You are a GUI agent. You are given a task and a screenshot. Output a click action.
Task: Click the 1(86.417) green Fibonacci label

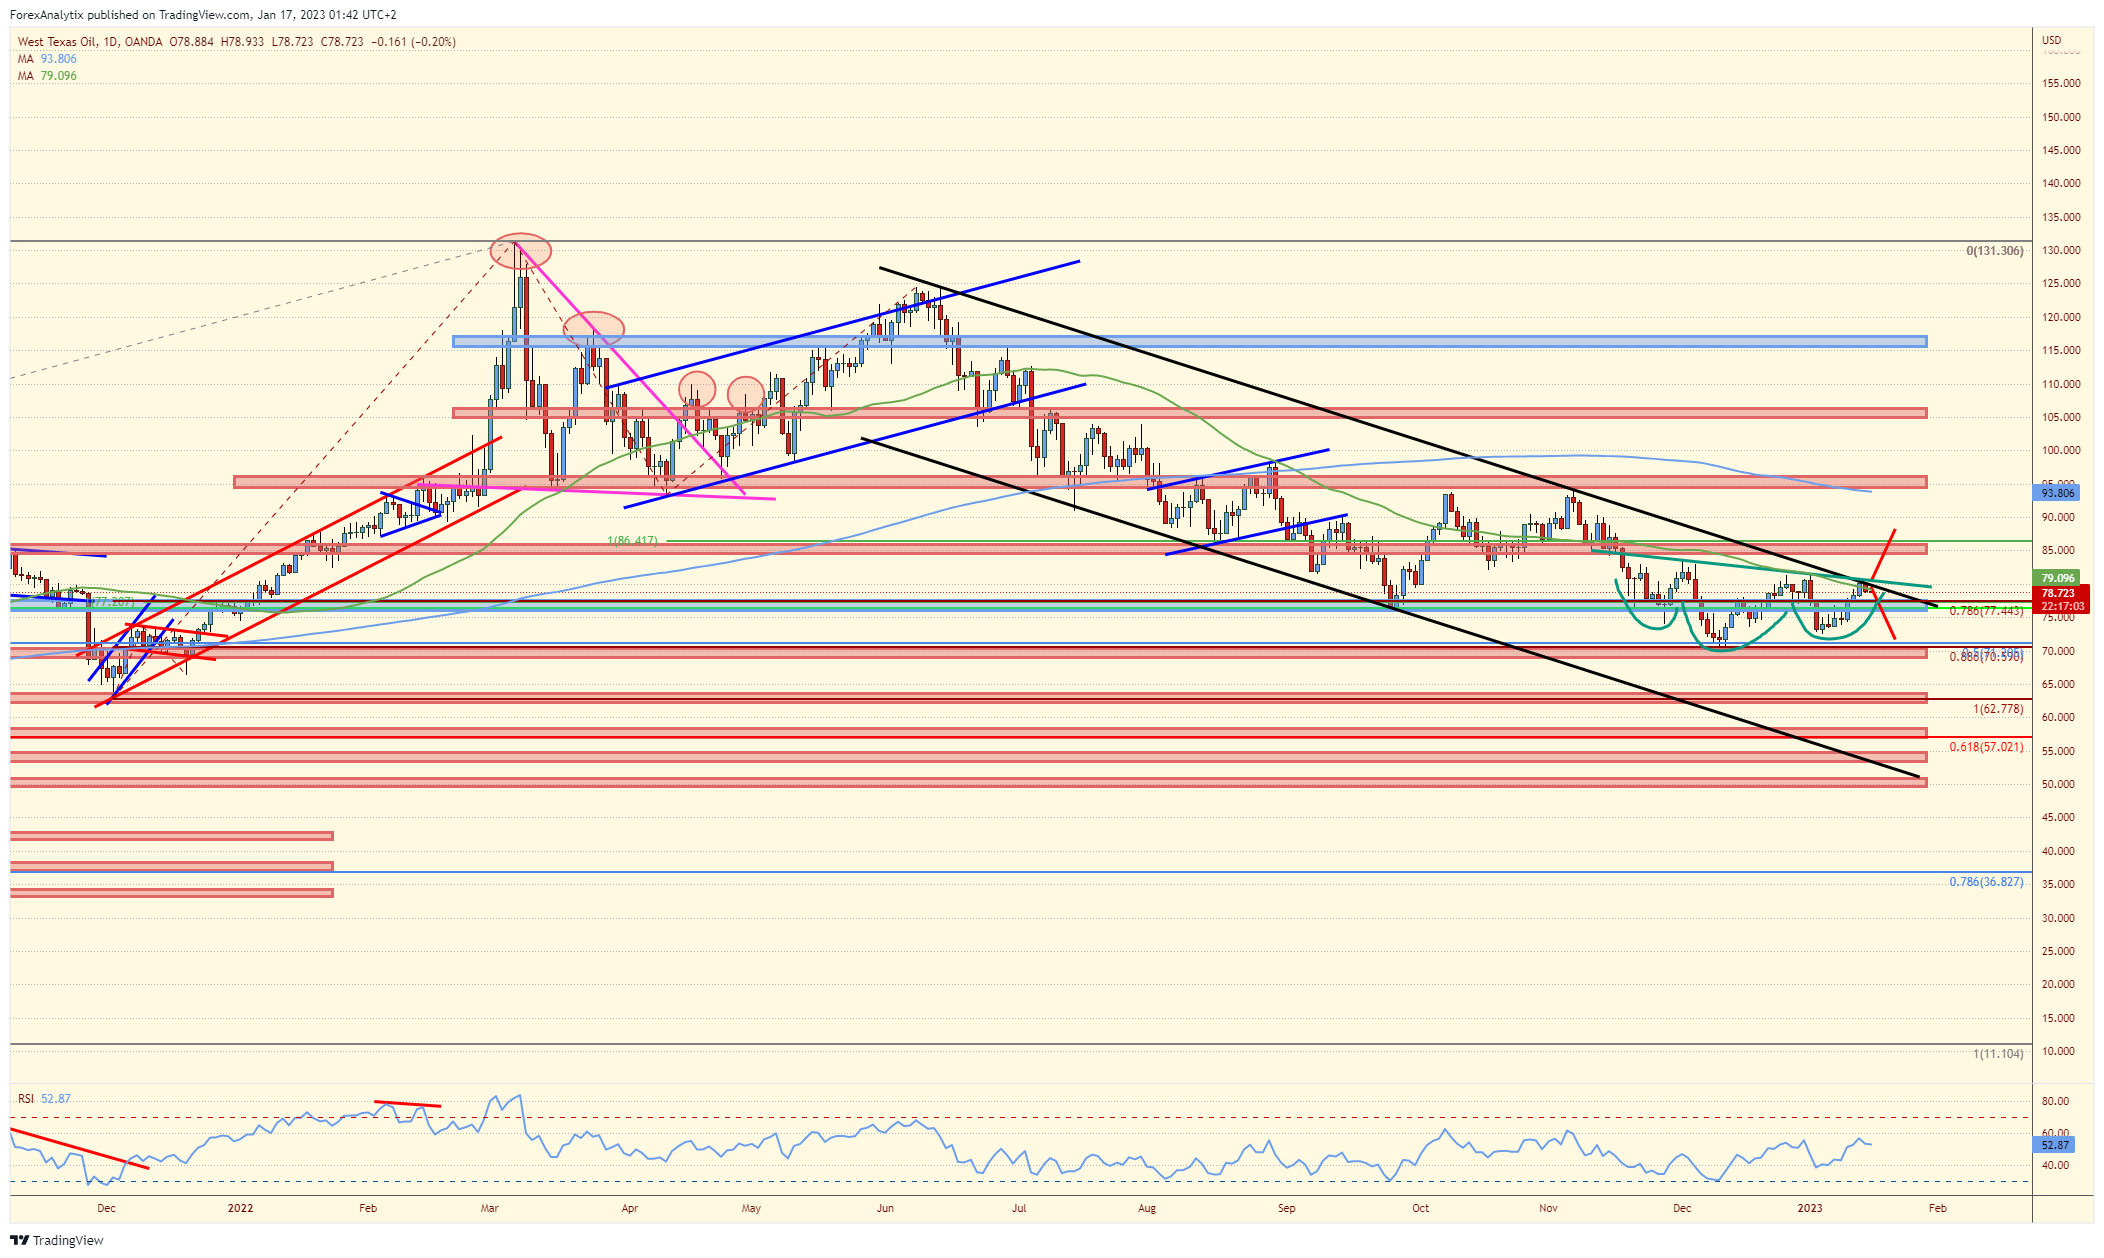point(633,541)
